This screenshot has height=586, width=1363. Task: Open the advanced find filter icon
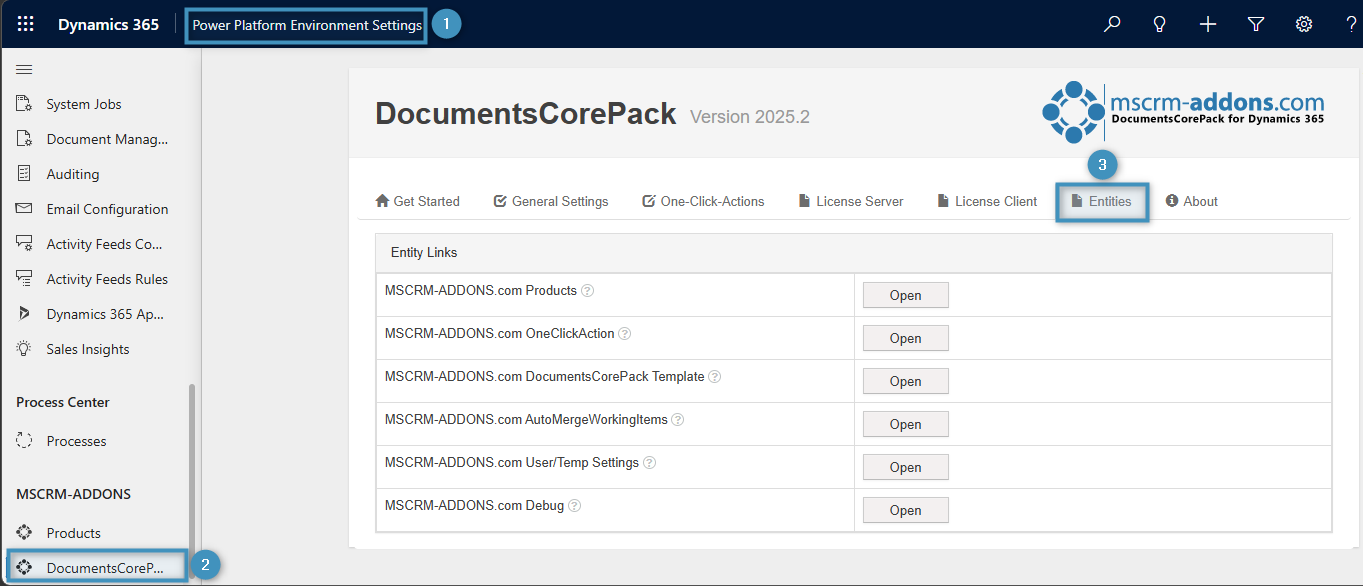(1256, 24)
